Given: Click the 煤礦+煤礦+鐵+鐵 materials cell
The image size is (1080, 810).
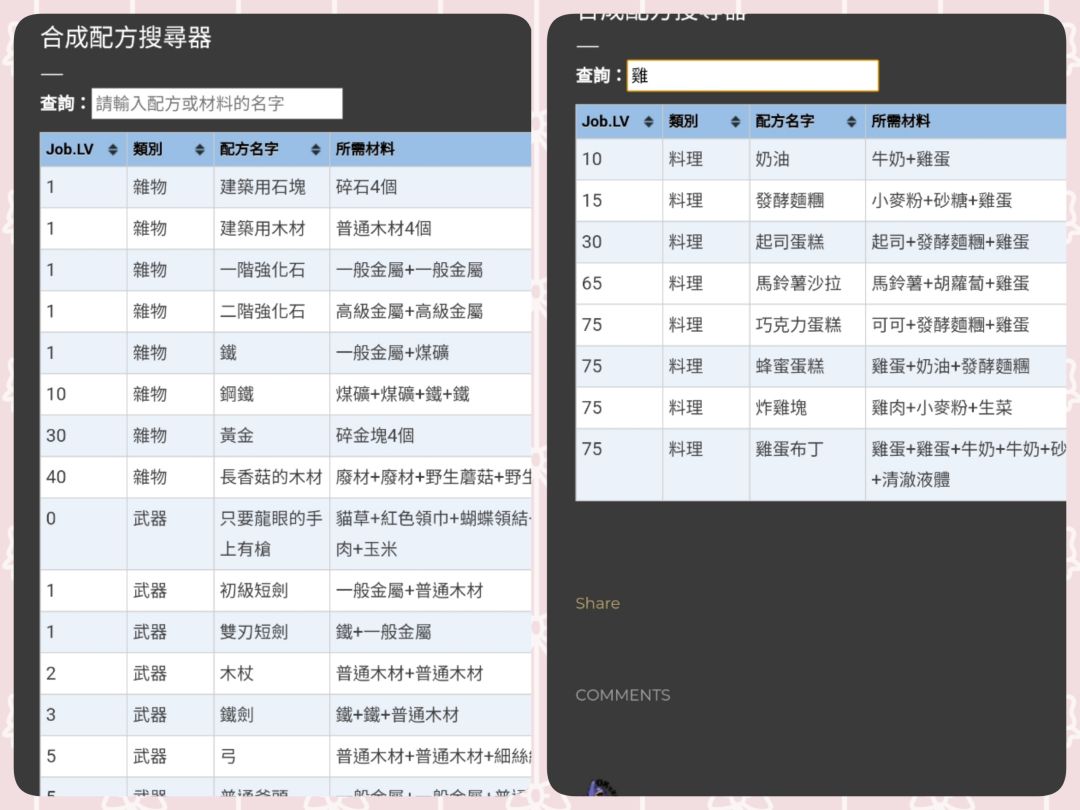Looking at the screenshot, I should click(x=403, y=394).
